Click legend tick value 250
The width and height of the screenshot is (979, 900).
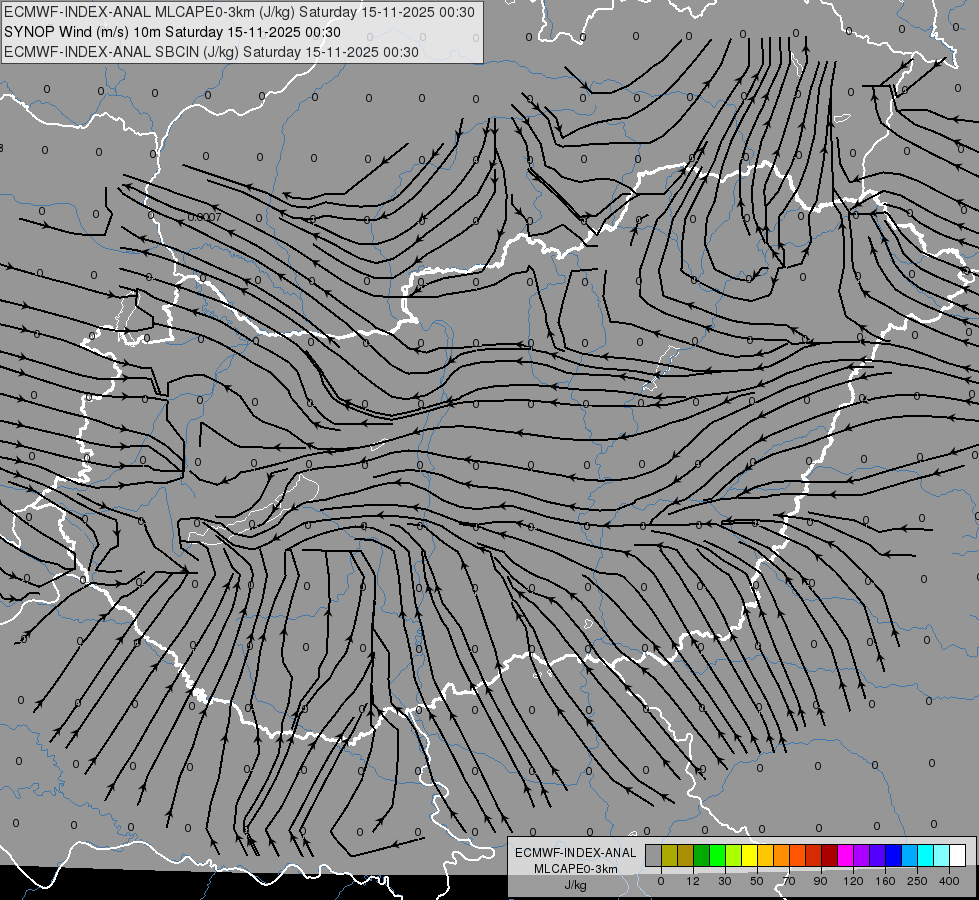[x=917, y=881]
